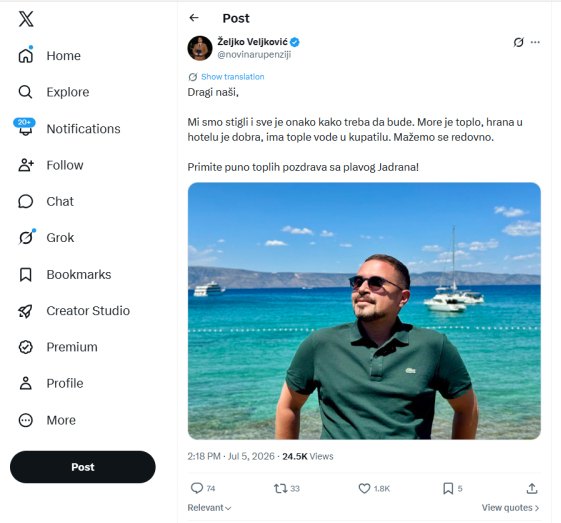Reply using the comment bubble icon

[x=197, y=488]
